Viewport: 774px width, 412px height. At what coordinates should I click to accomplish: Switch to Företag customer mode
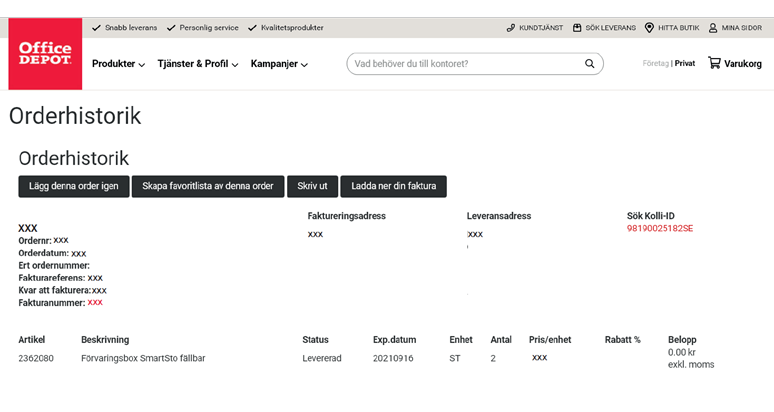[655, 64]
